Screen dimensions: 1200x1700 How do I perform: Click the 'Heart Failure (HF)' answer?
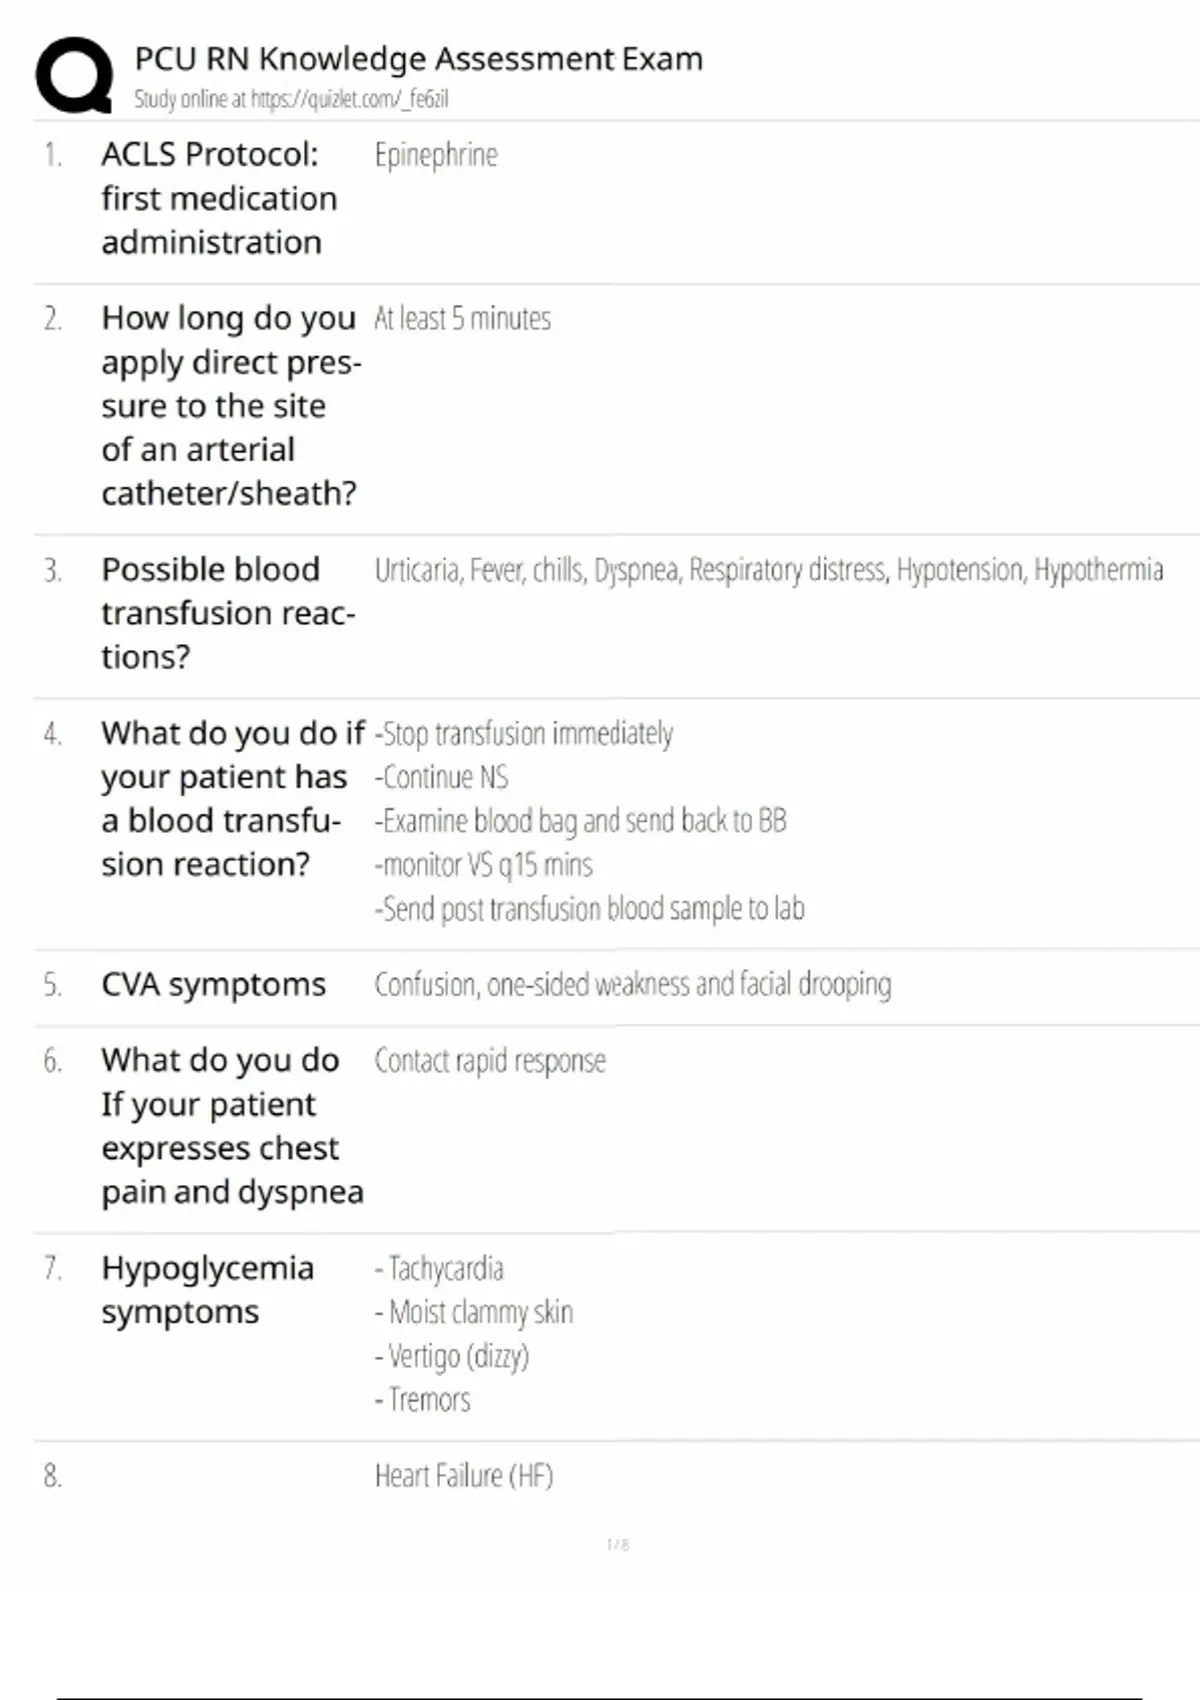point(464,1476)
